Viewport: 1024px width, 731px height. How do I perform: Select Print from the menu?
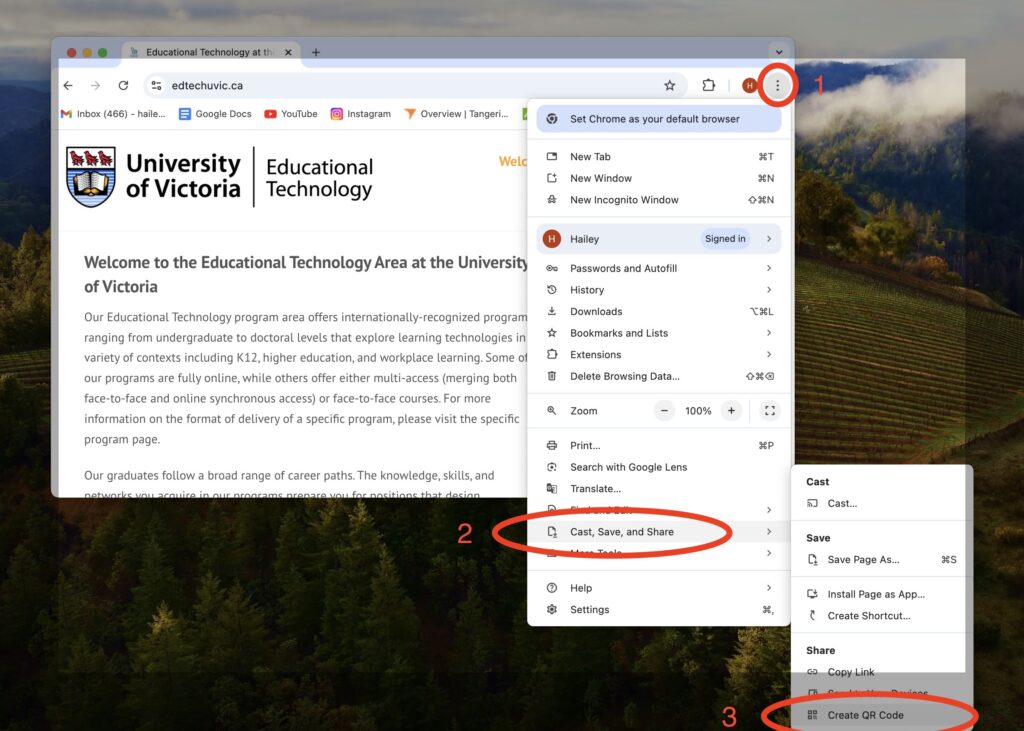pos(658,446)
